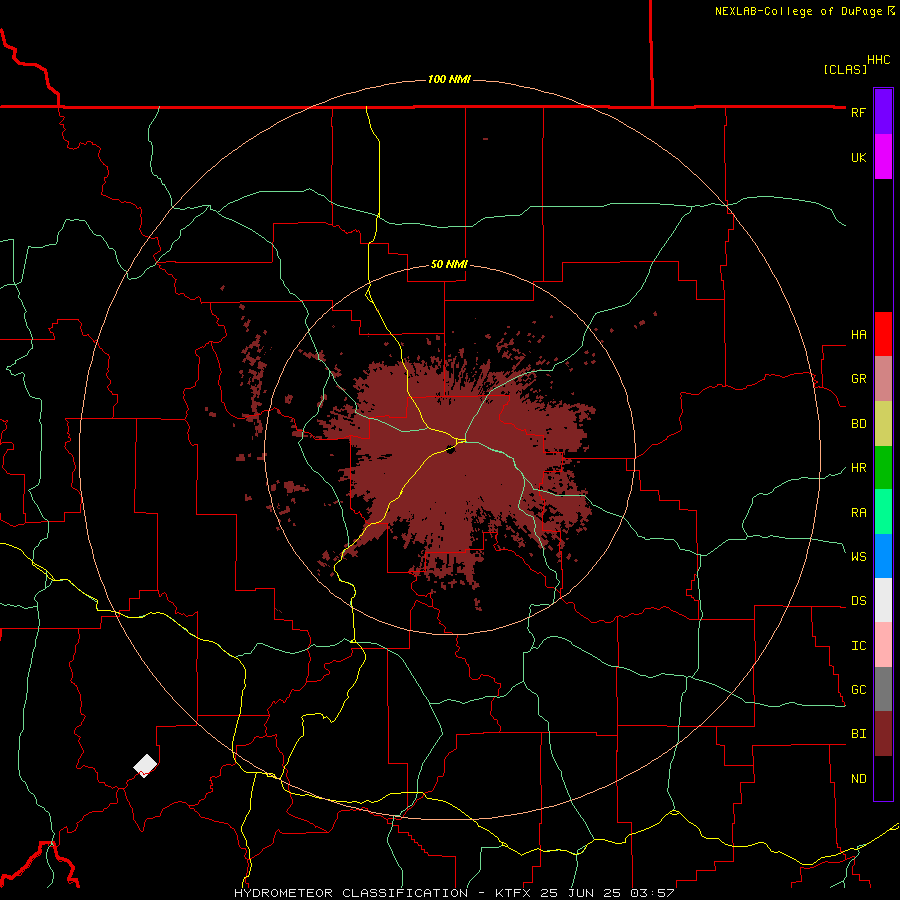Click the GC gray legend swatch
This screenshot has height=900, width=900.
tap(883, 689)
